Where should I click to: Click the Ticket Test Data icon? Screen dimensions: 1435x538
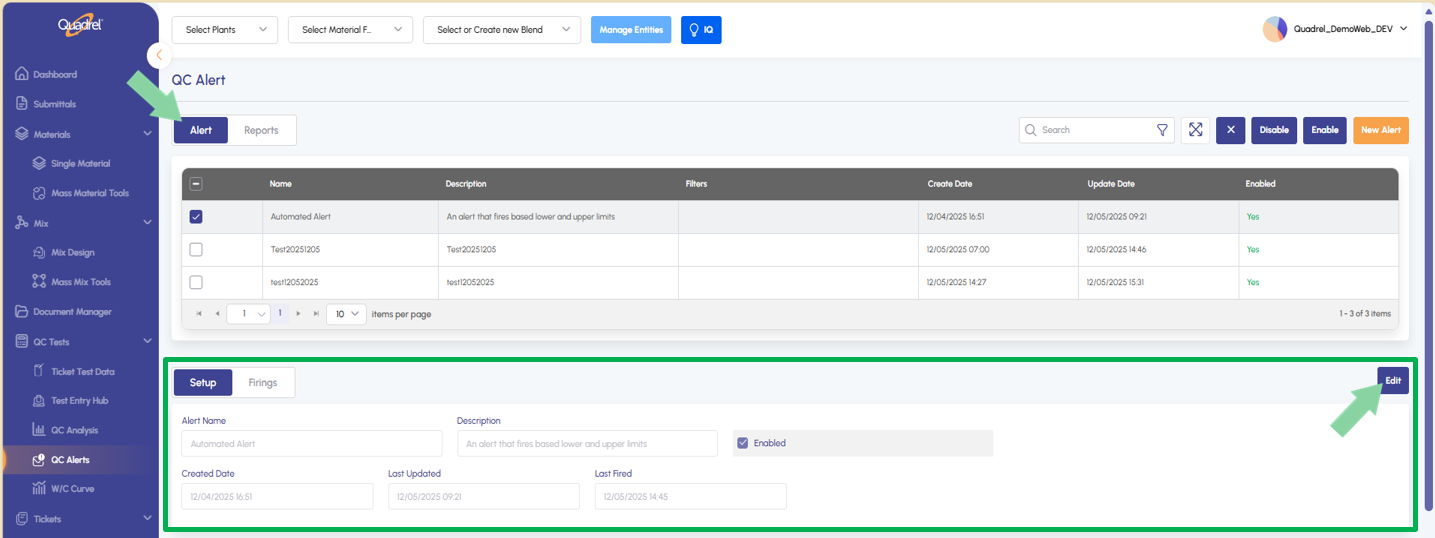pos(39,371)
